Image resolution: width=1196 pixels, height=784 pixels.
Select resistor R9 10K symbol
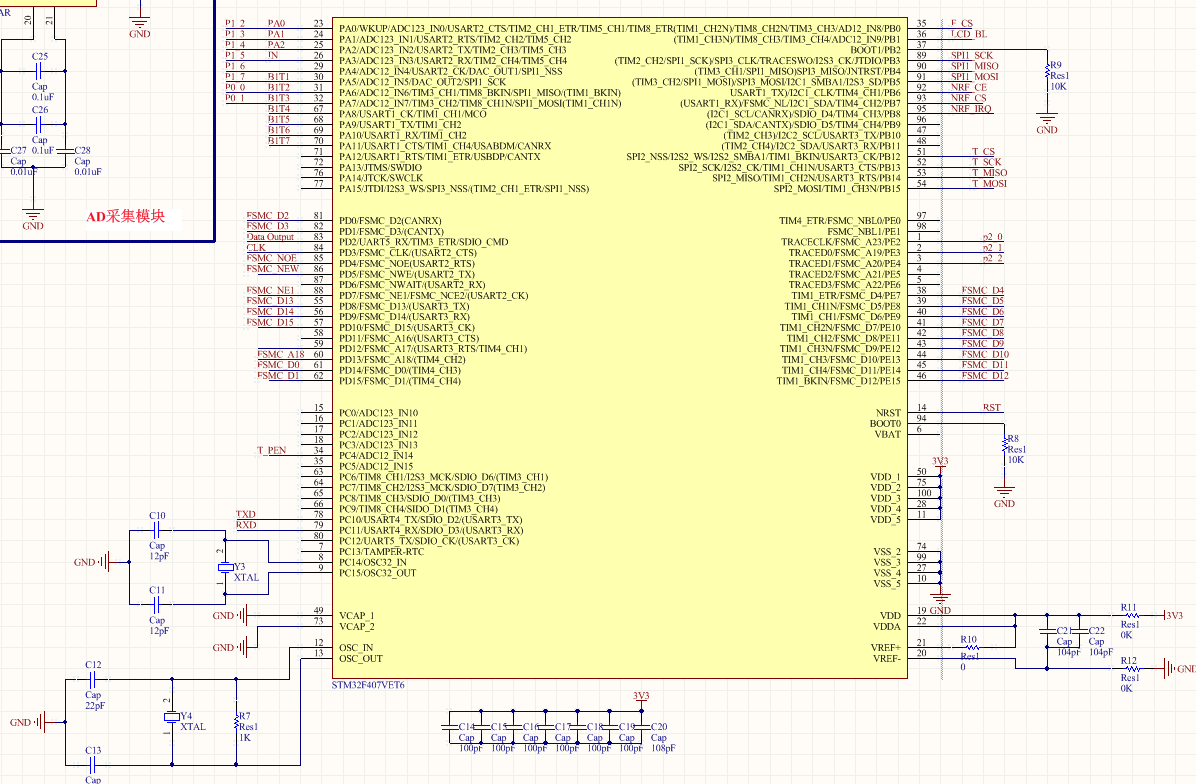(1047, 71)
